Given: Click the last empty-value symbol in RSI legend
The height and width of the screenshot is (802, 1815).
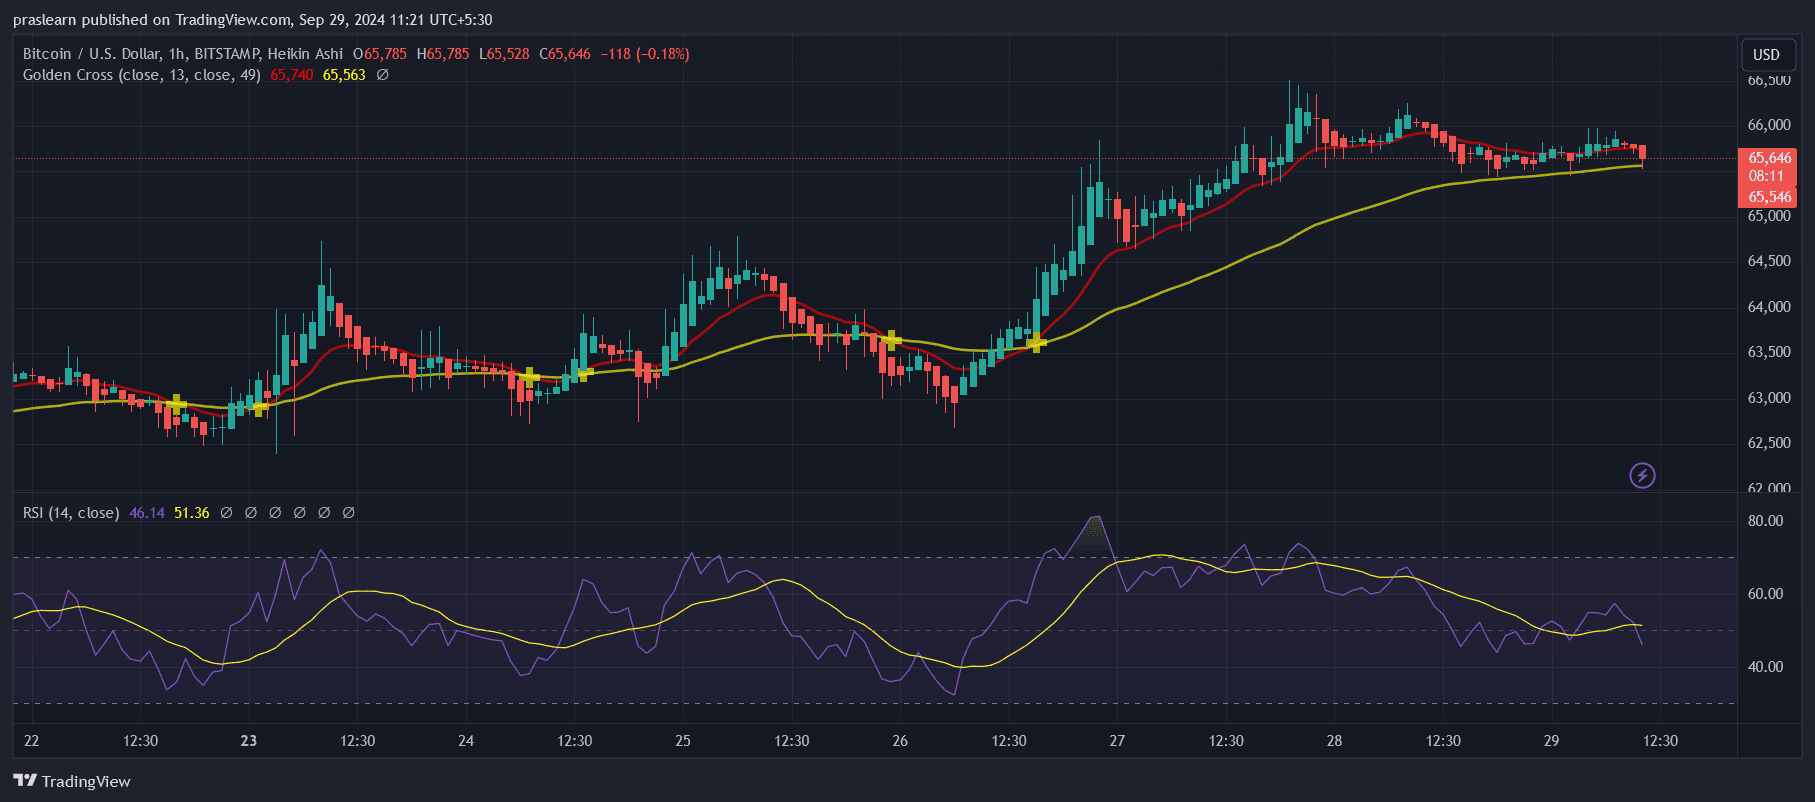Looking at the screenshot, I should (x=349, y=513).
